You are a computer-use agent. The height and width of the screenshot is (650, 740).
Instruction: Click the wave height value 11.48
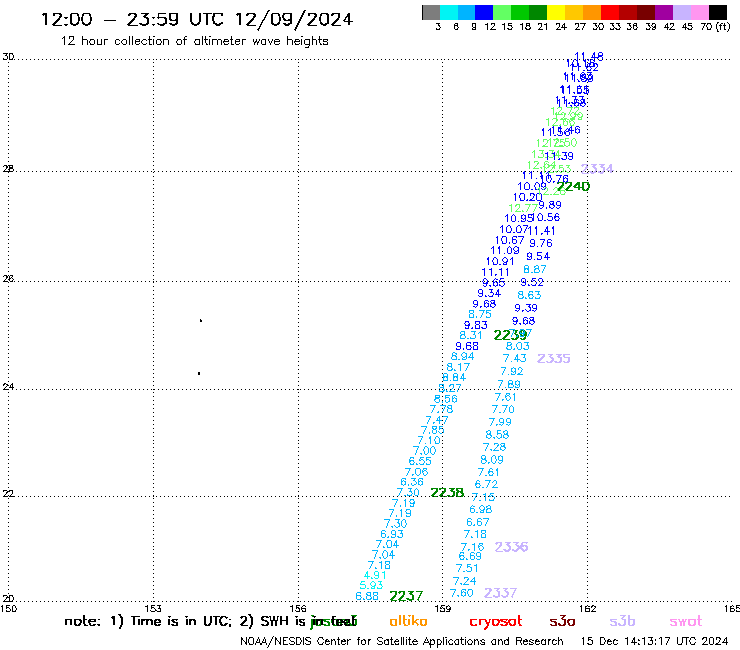tap(589, 57)
